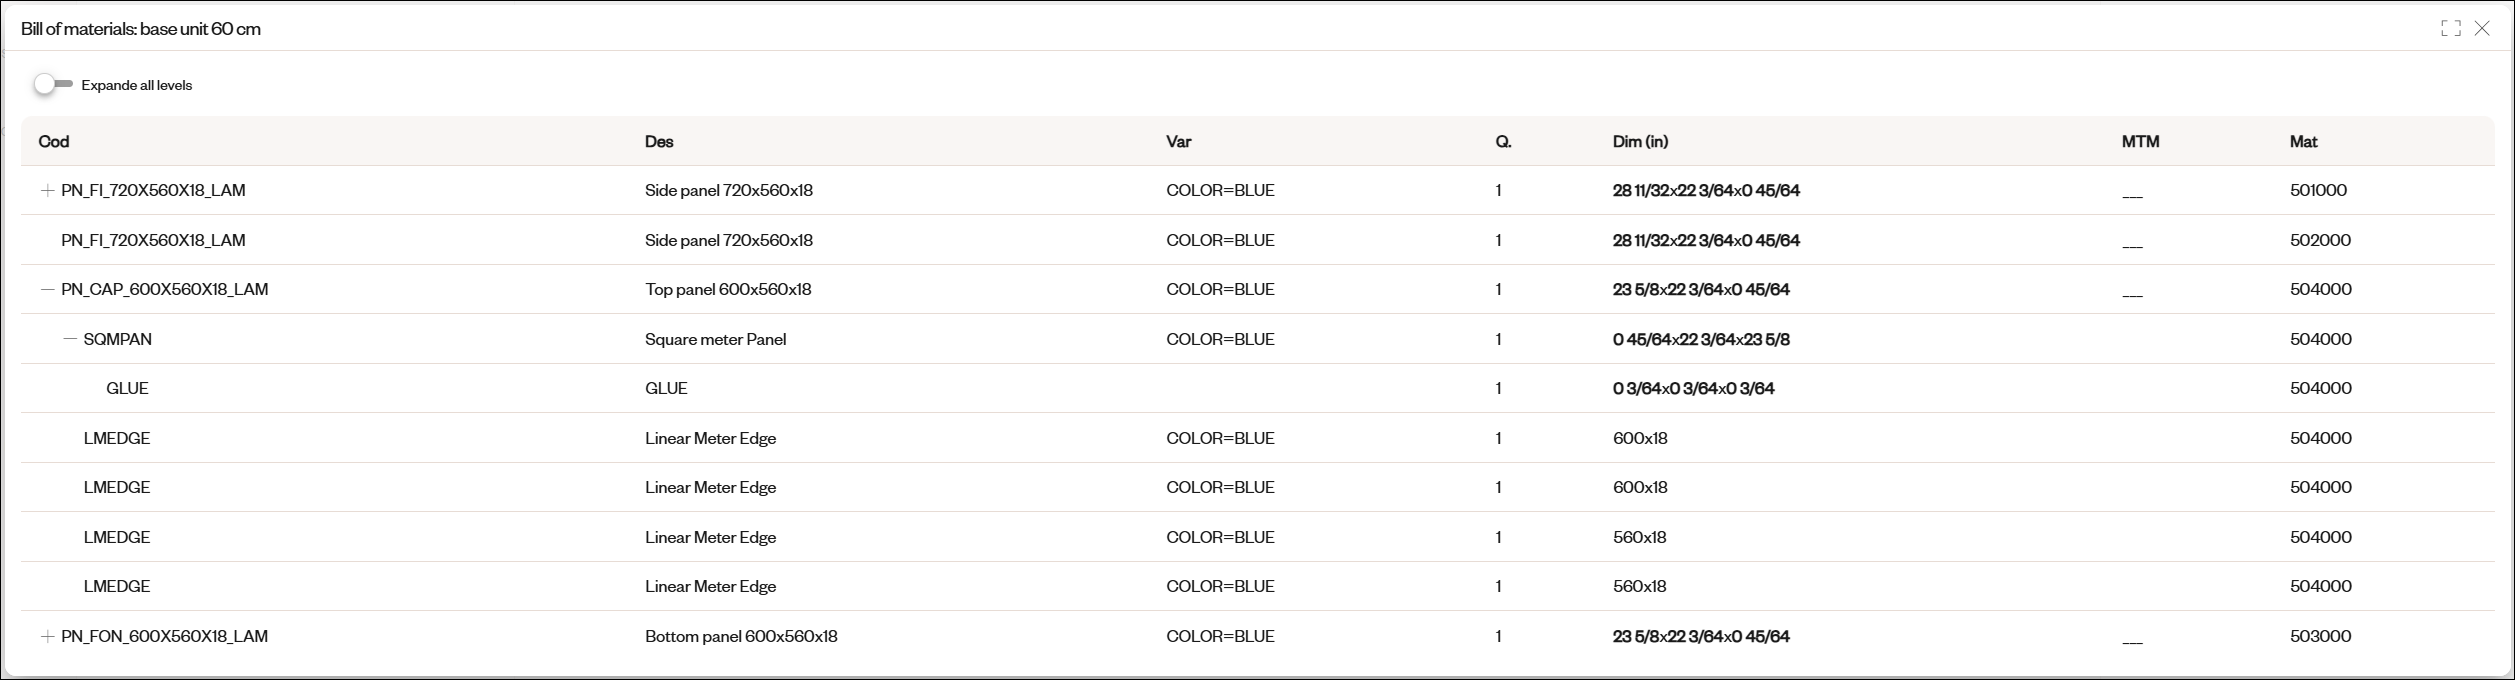Click the Q. column header
2515x680 pixels.
coord(1503,141)
